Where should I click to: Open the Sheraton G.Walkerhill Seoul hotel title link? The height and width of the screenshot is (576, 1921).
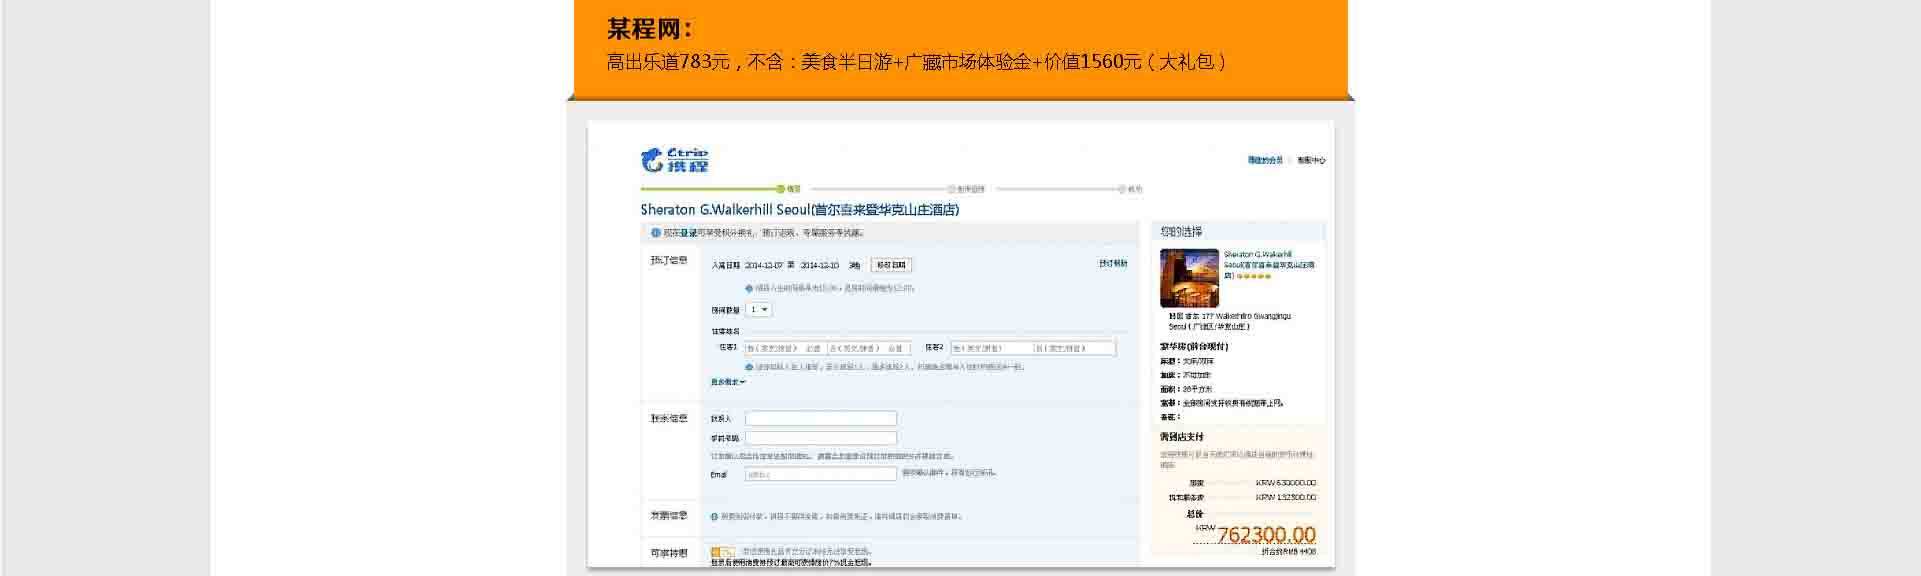pyautogui.click(x=799, y=210)
